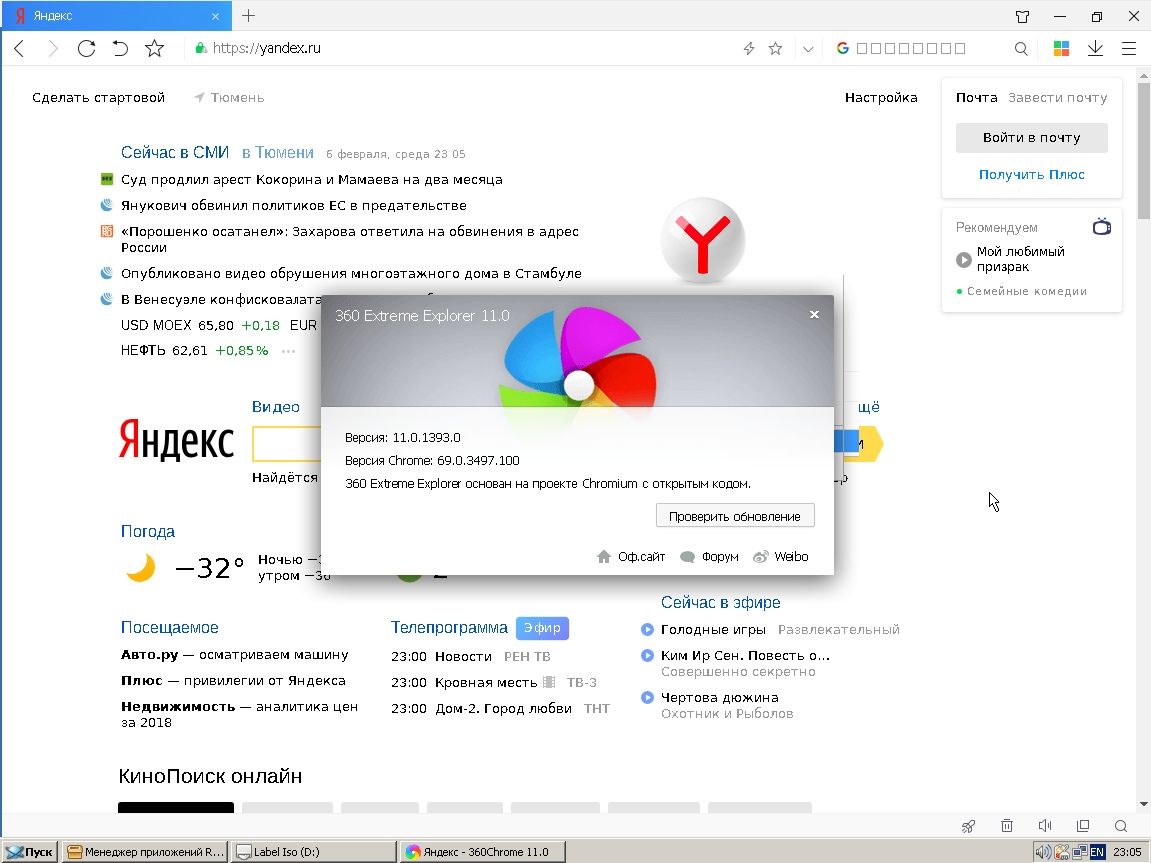Click the undo-close-tab arrow icon
This screenshot has height=863, width=1151.
[x=120, y=48]
